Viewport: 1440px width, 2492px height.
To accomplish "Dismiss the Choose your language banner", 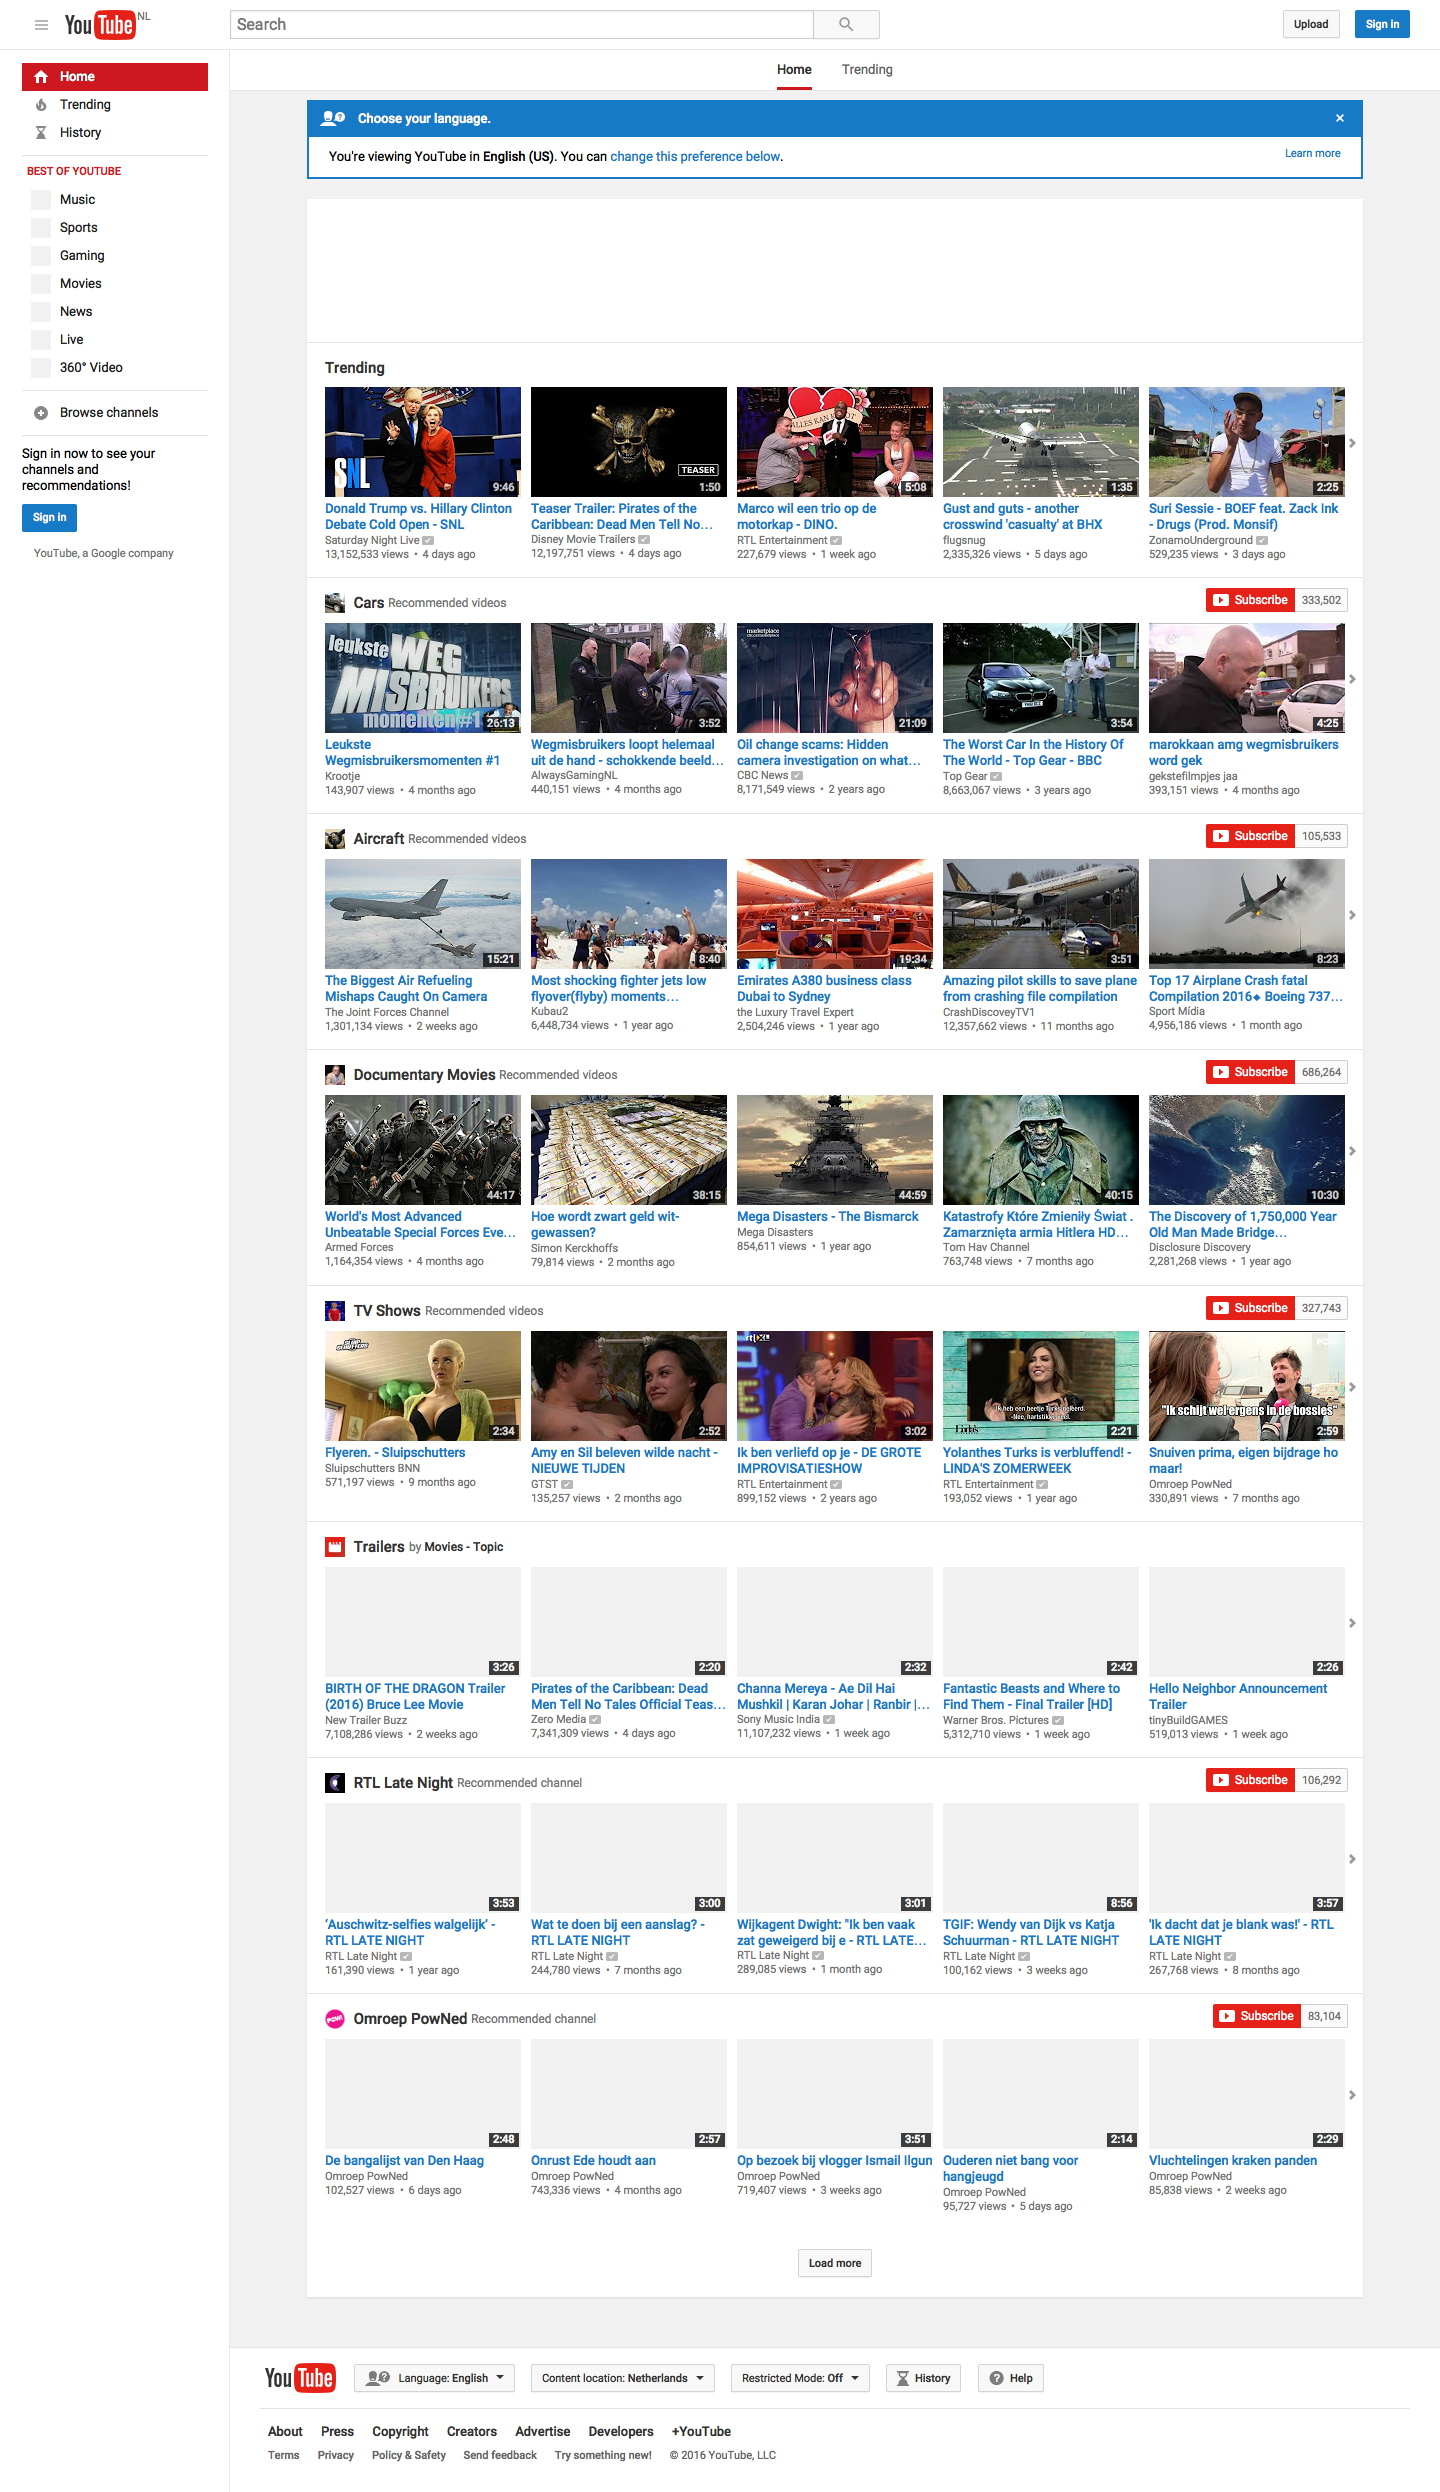I will pyautogui.click(x=1340, y=118).
